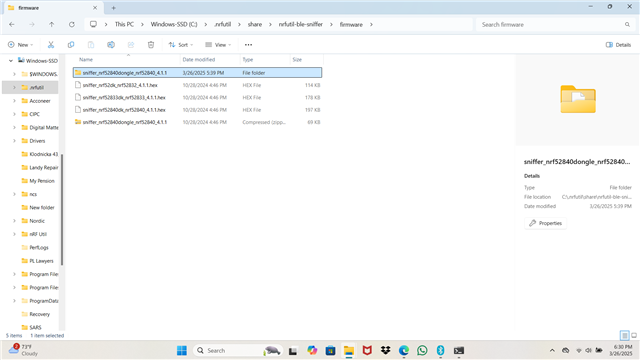Click nrfutil-ble-sniffer in breadcrumb
This screenshot has height=360, width=640.
301,24
